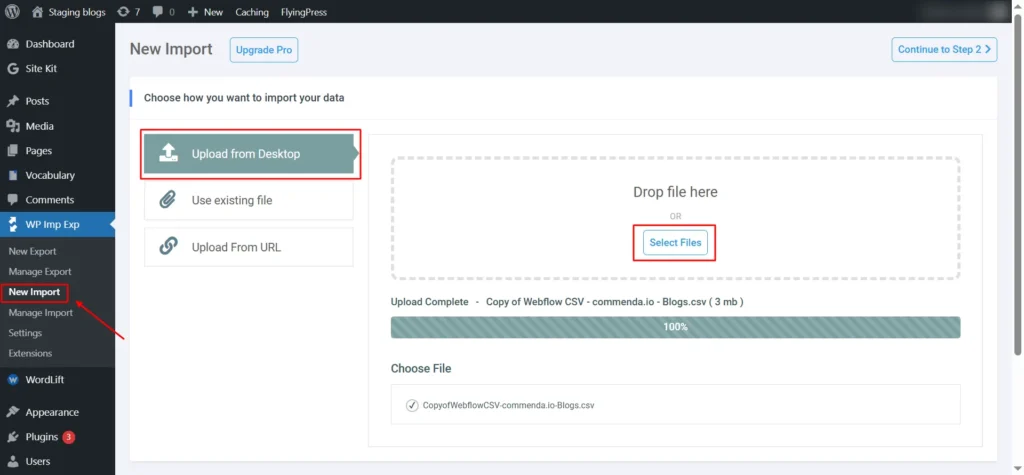Expand the WP Imp Exp sidebar menu

52,224
